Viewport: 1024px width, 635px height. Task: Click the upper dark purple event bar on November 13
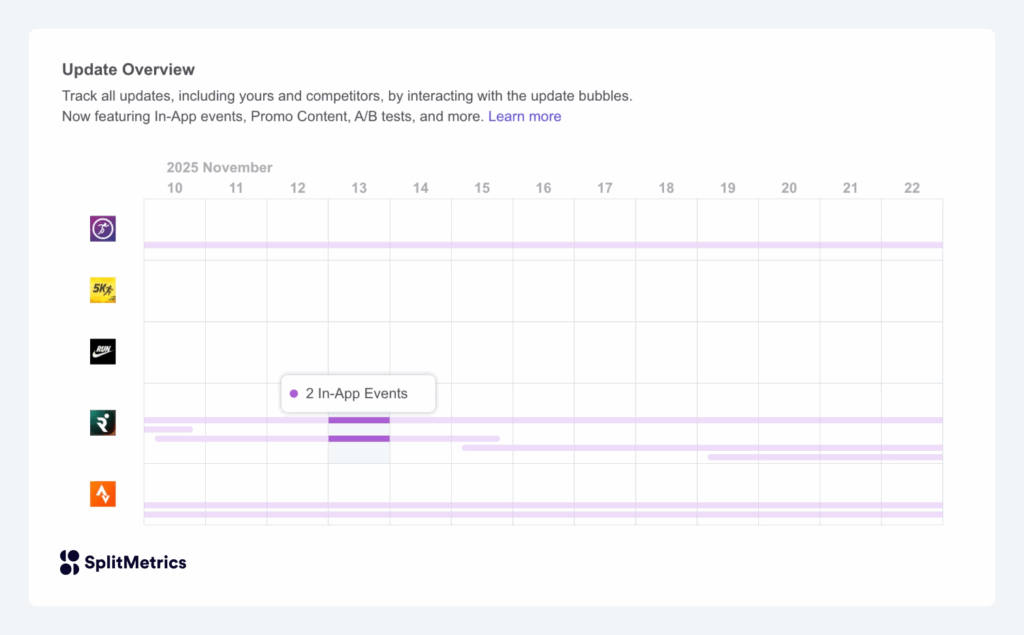[x=359, y=420]
